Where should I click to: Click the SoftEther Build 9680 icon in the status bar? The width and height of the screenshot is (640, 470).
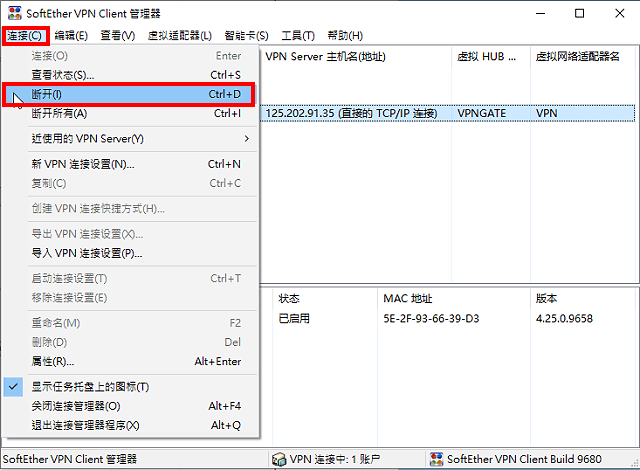pos(436,459)
